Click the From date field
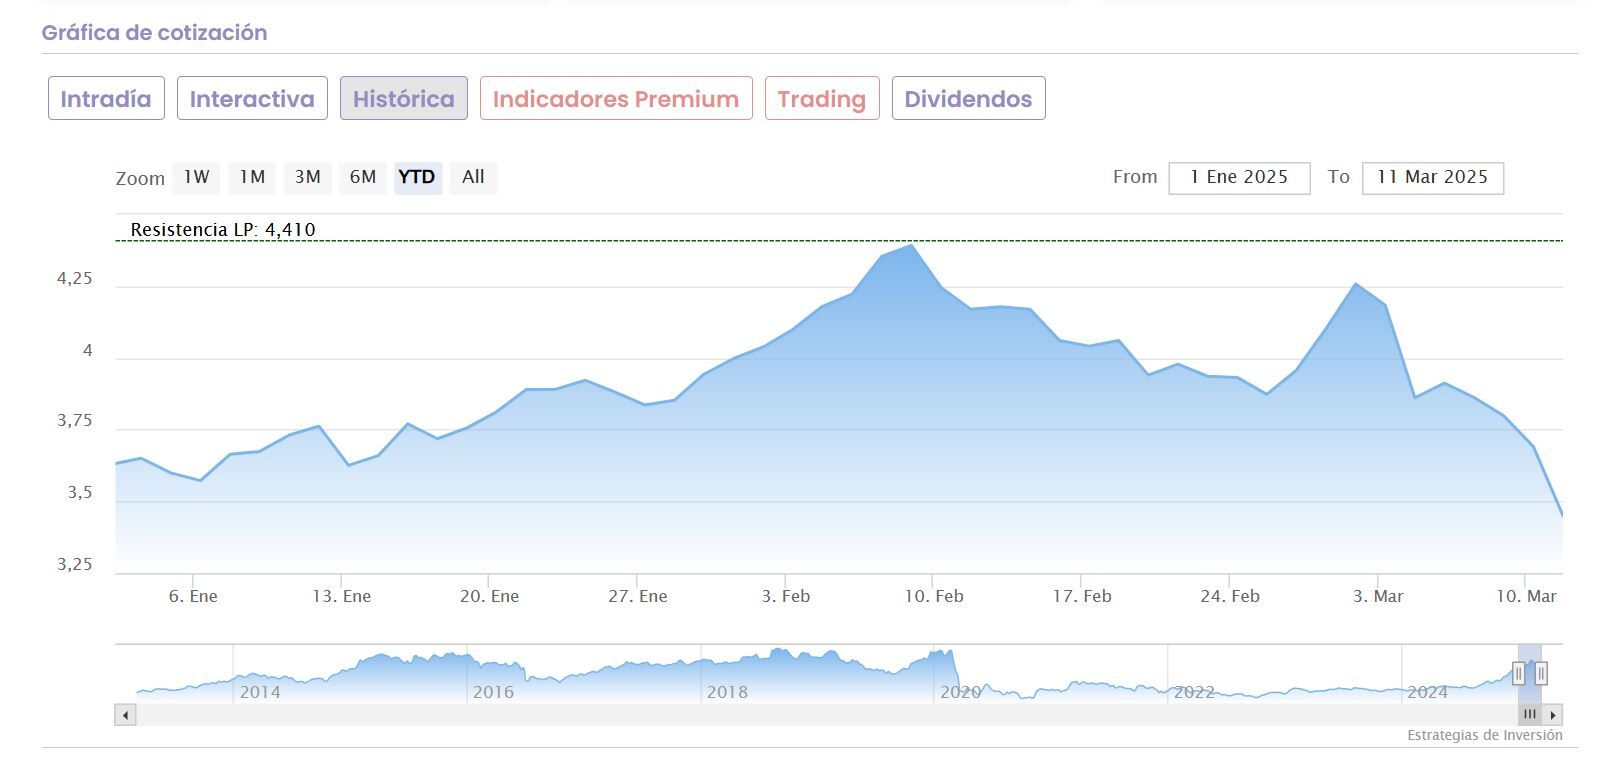This screenshot has width=1617, height=761. coord(1239,178)
